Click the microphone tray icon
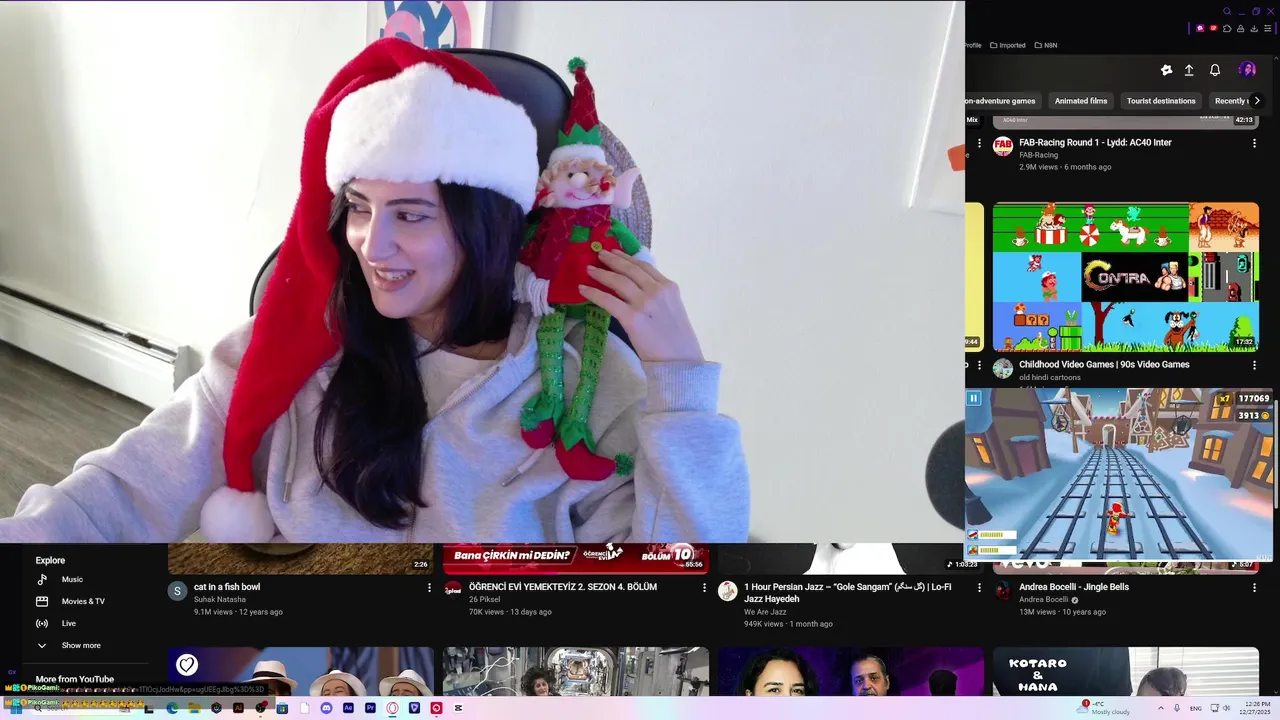1280x720 pixels. pos(1178,708)
